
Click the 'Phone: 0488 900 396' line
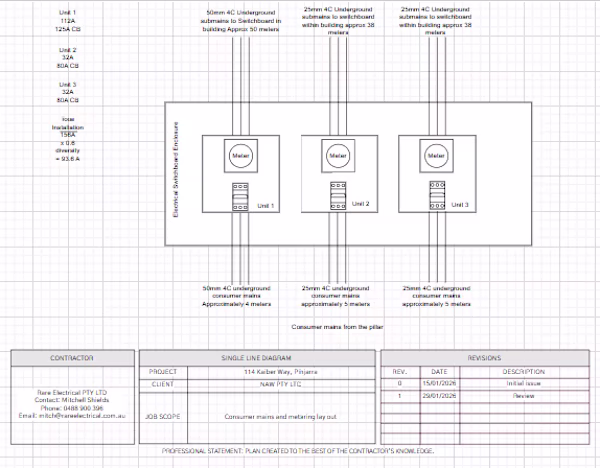point(72,408)
